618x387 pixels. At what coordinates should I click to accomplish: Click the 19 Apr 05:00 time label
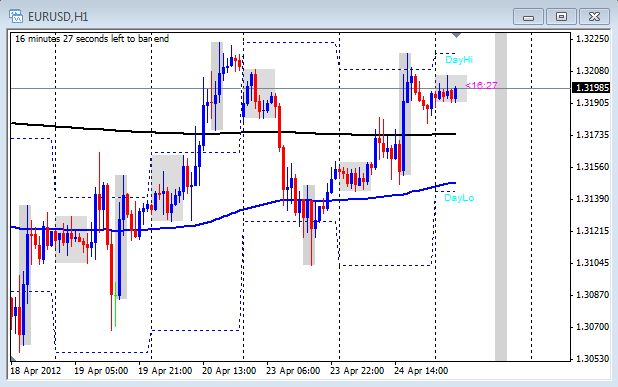tap(101, 371)
